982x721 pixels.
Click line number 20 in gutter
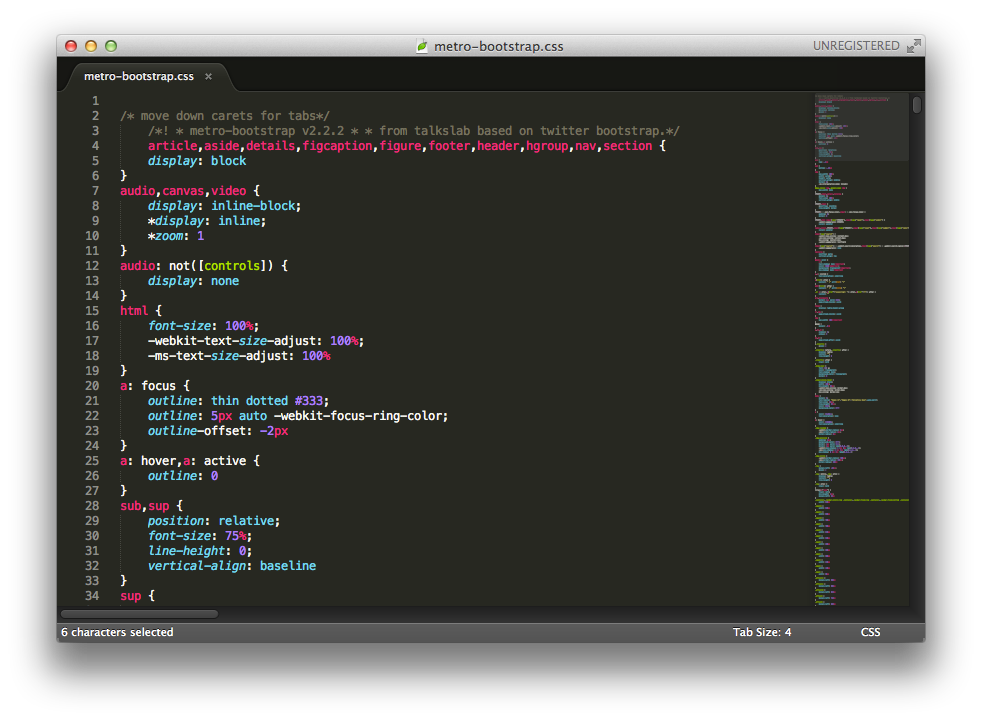click(x=92, y=386)
